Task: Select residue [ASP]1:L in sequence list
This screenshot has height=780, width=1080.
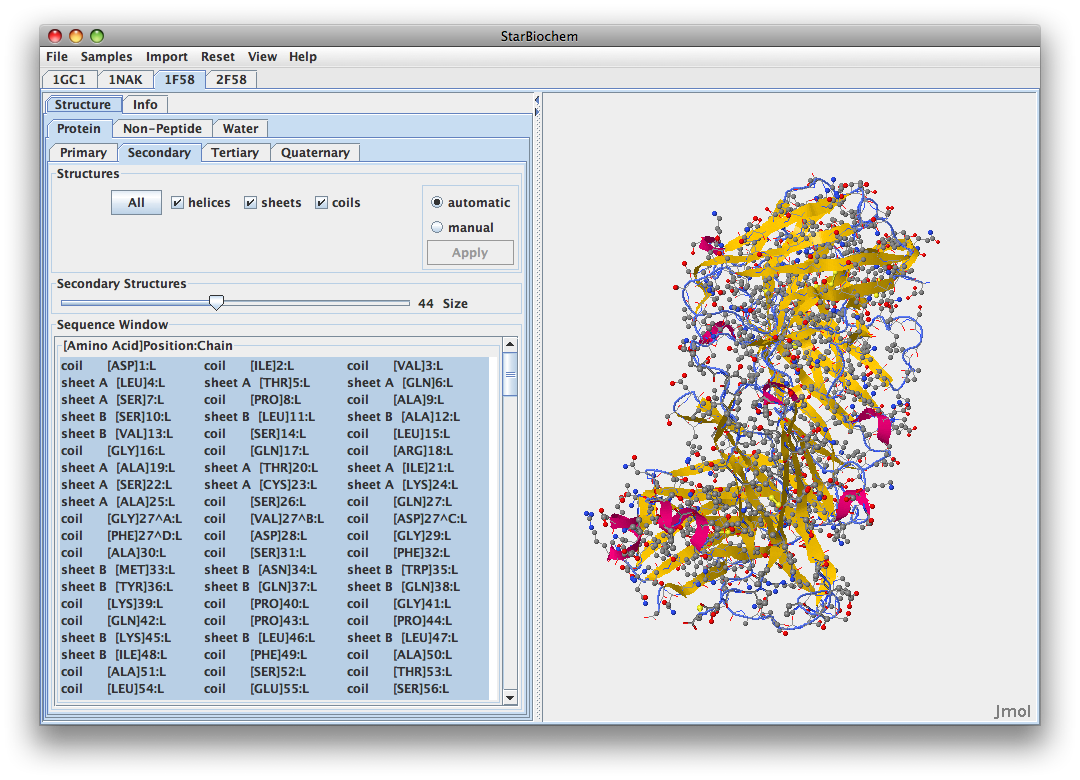Action: click(x=131, y=366)
